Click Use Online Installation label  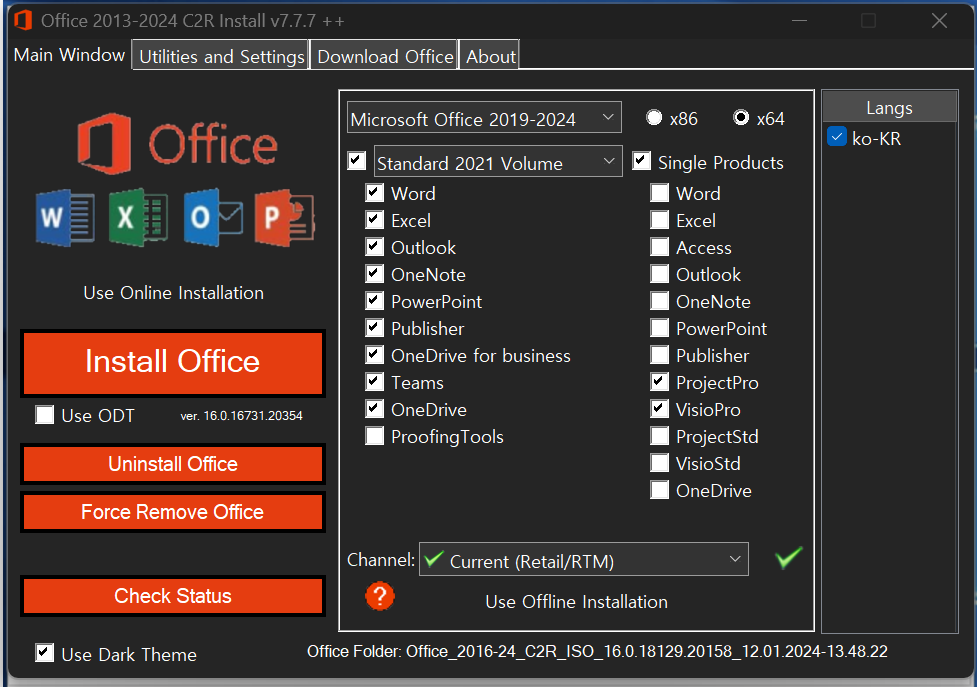(174, 293)
